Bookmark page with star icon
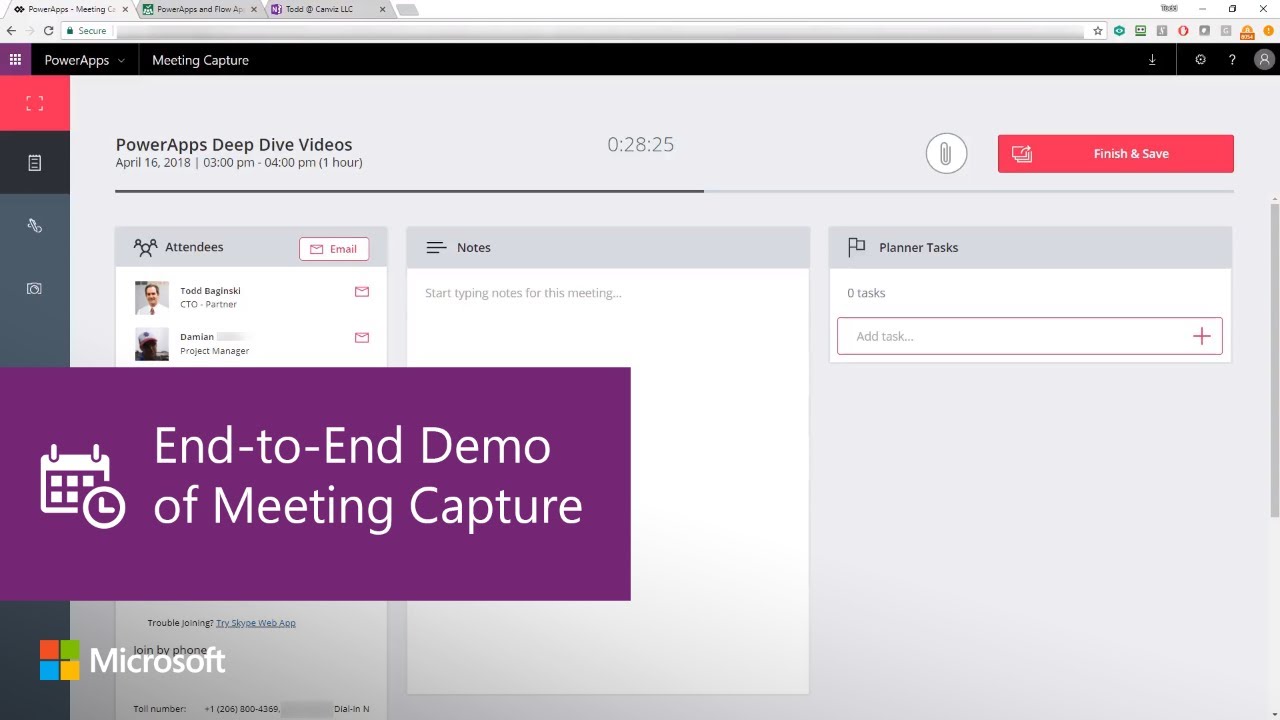The image size is (1280, 720). tap(1098, 31)
